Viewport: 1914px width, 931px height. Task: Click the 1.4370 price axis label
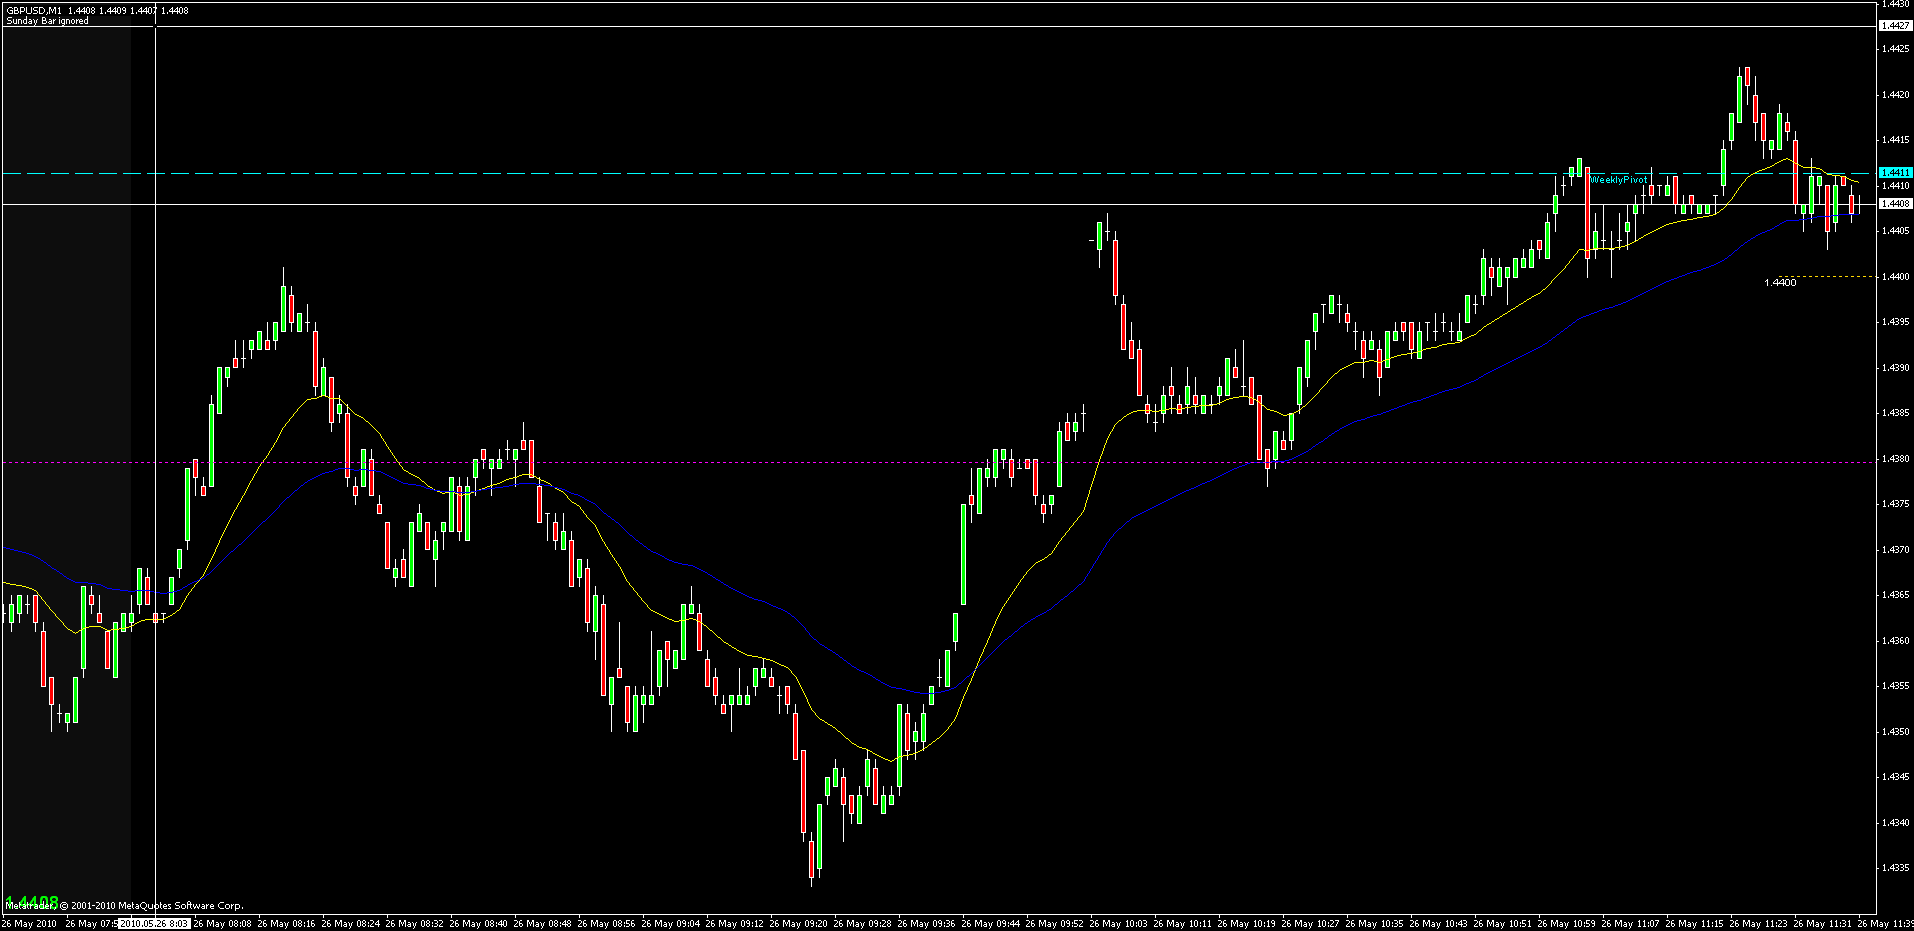pyautogui.click(x=1896, y=550)
